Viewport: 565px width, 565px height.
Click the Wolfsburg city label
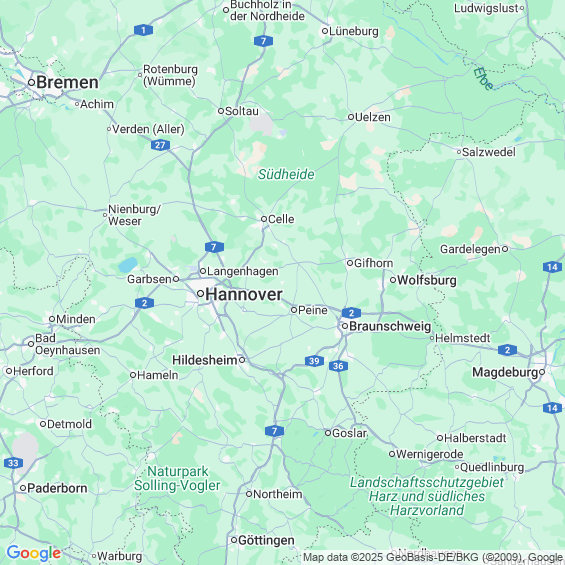coord(427,280)
